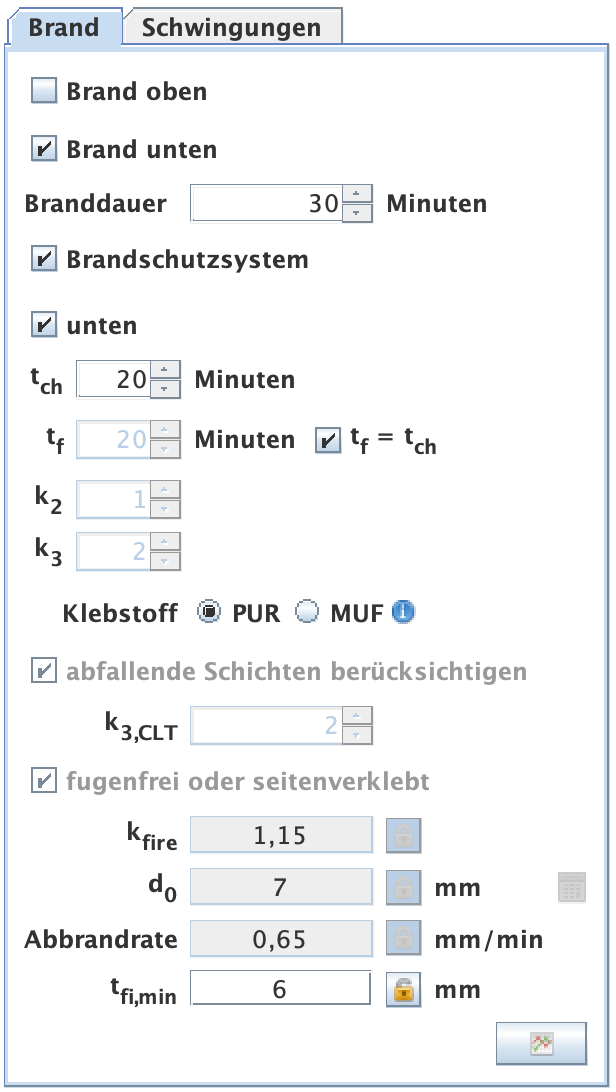
Task: Select the MUF adhesive radio button
Action: [307, 613]
